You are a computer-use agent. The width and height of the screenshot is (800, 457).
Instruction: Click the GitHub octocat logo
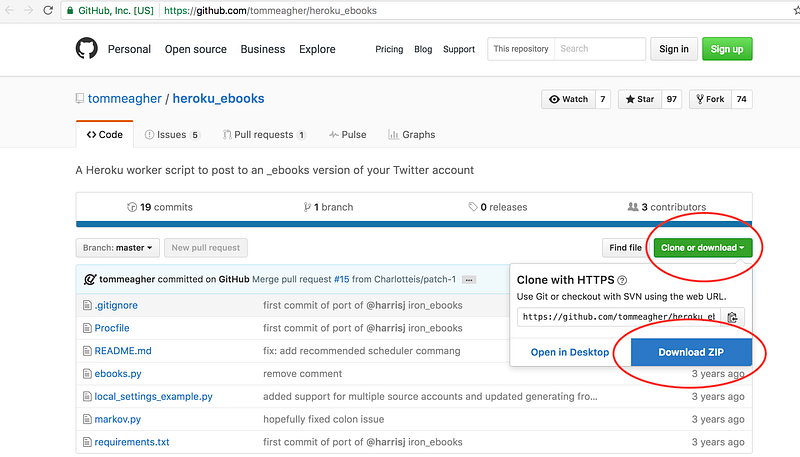[x=88, y=48]
